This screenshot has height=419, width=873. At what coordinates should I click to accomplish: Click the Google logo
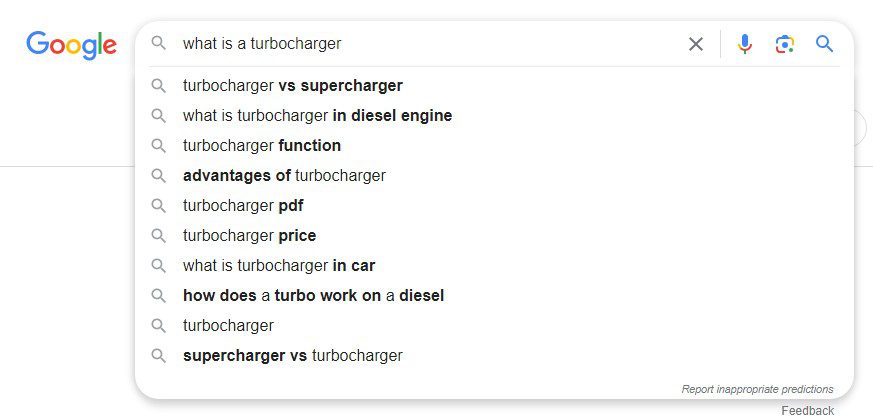tap(71, 45)
